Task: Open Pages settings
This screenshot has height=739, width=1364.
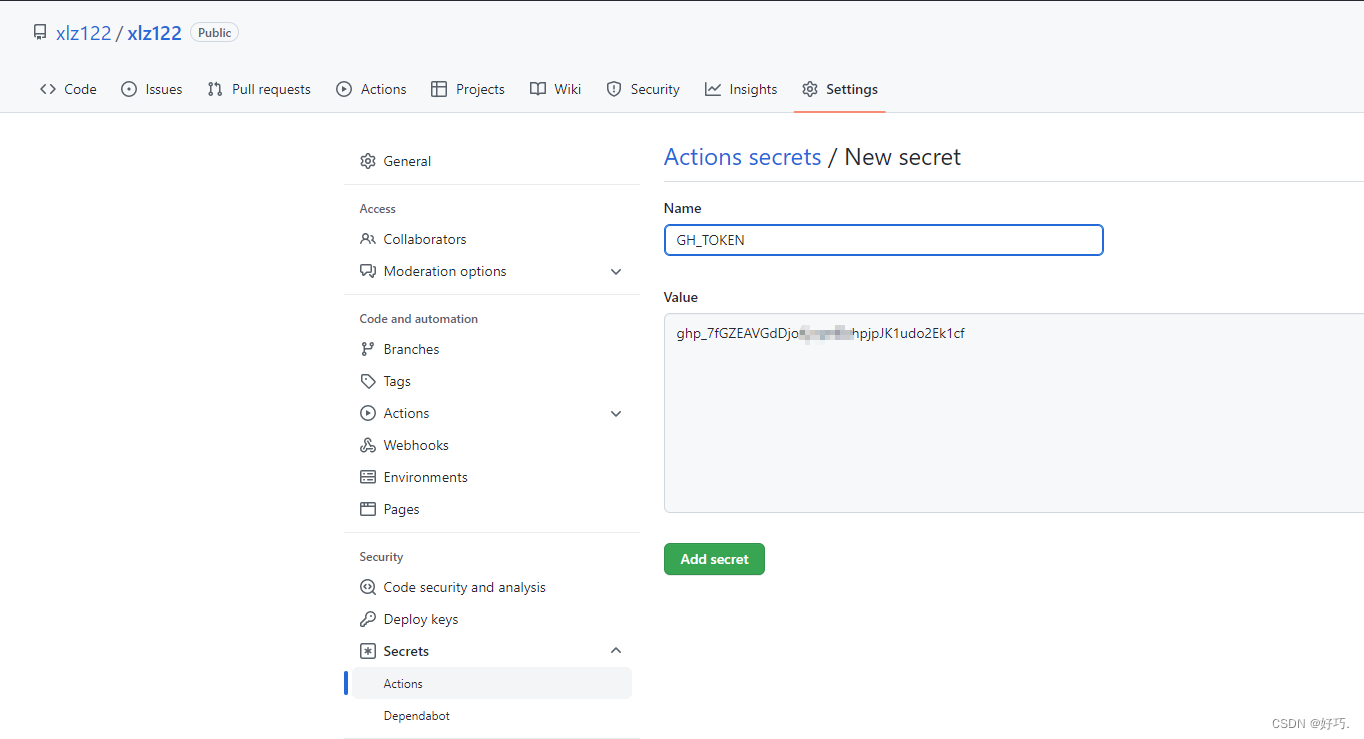Action: (492, 509)
